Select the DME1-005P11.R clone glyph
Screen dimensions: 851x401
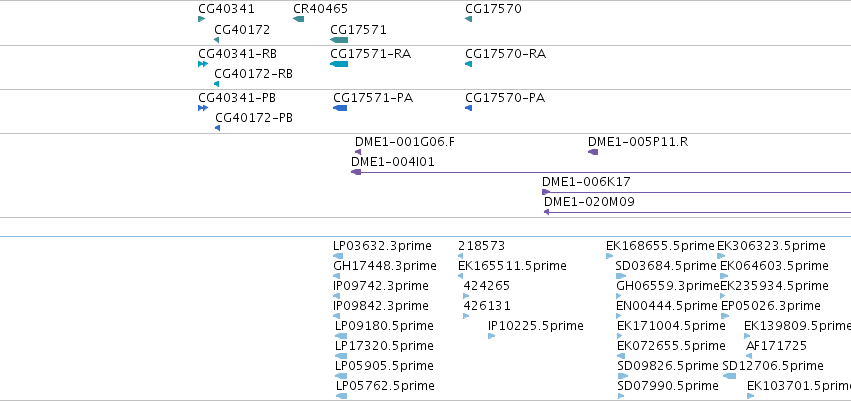click(x=593, y=152)
